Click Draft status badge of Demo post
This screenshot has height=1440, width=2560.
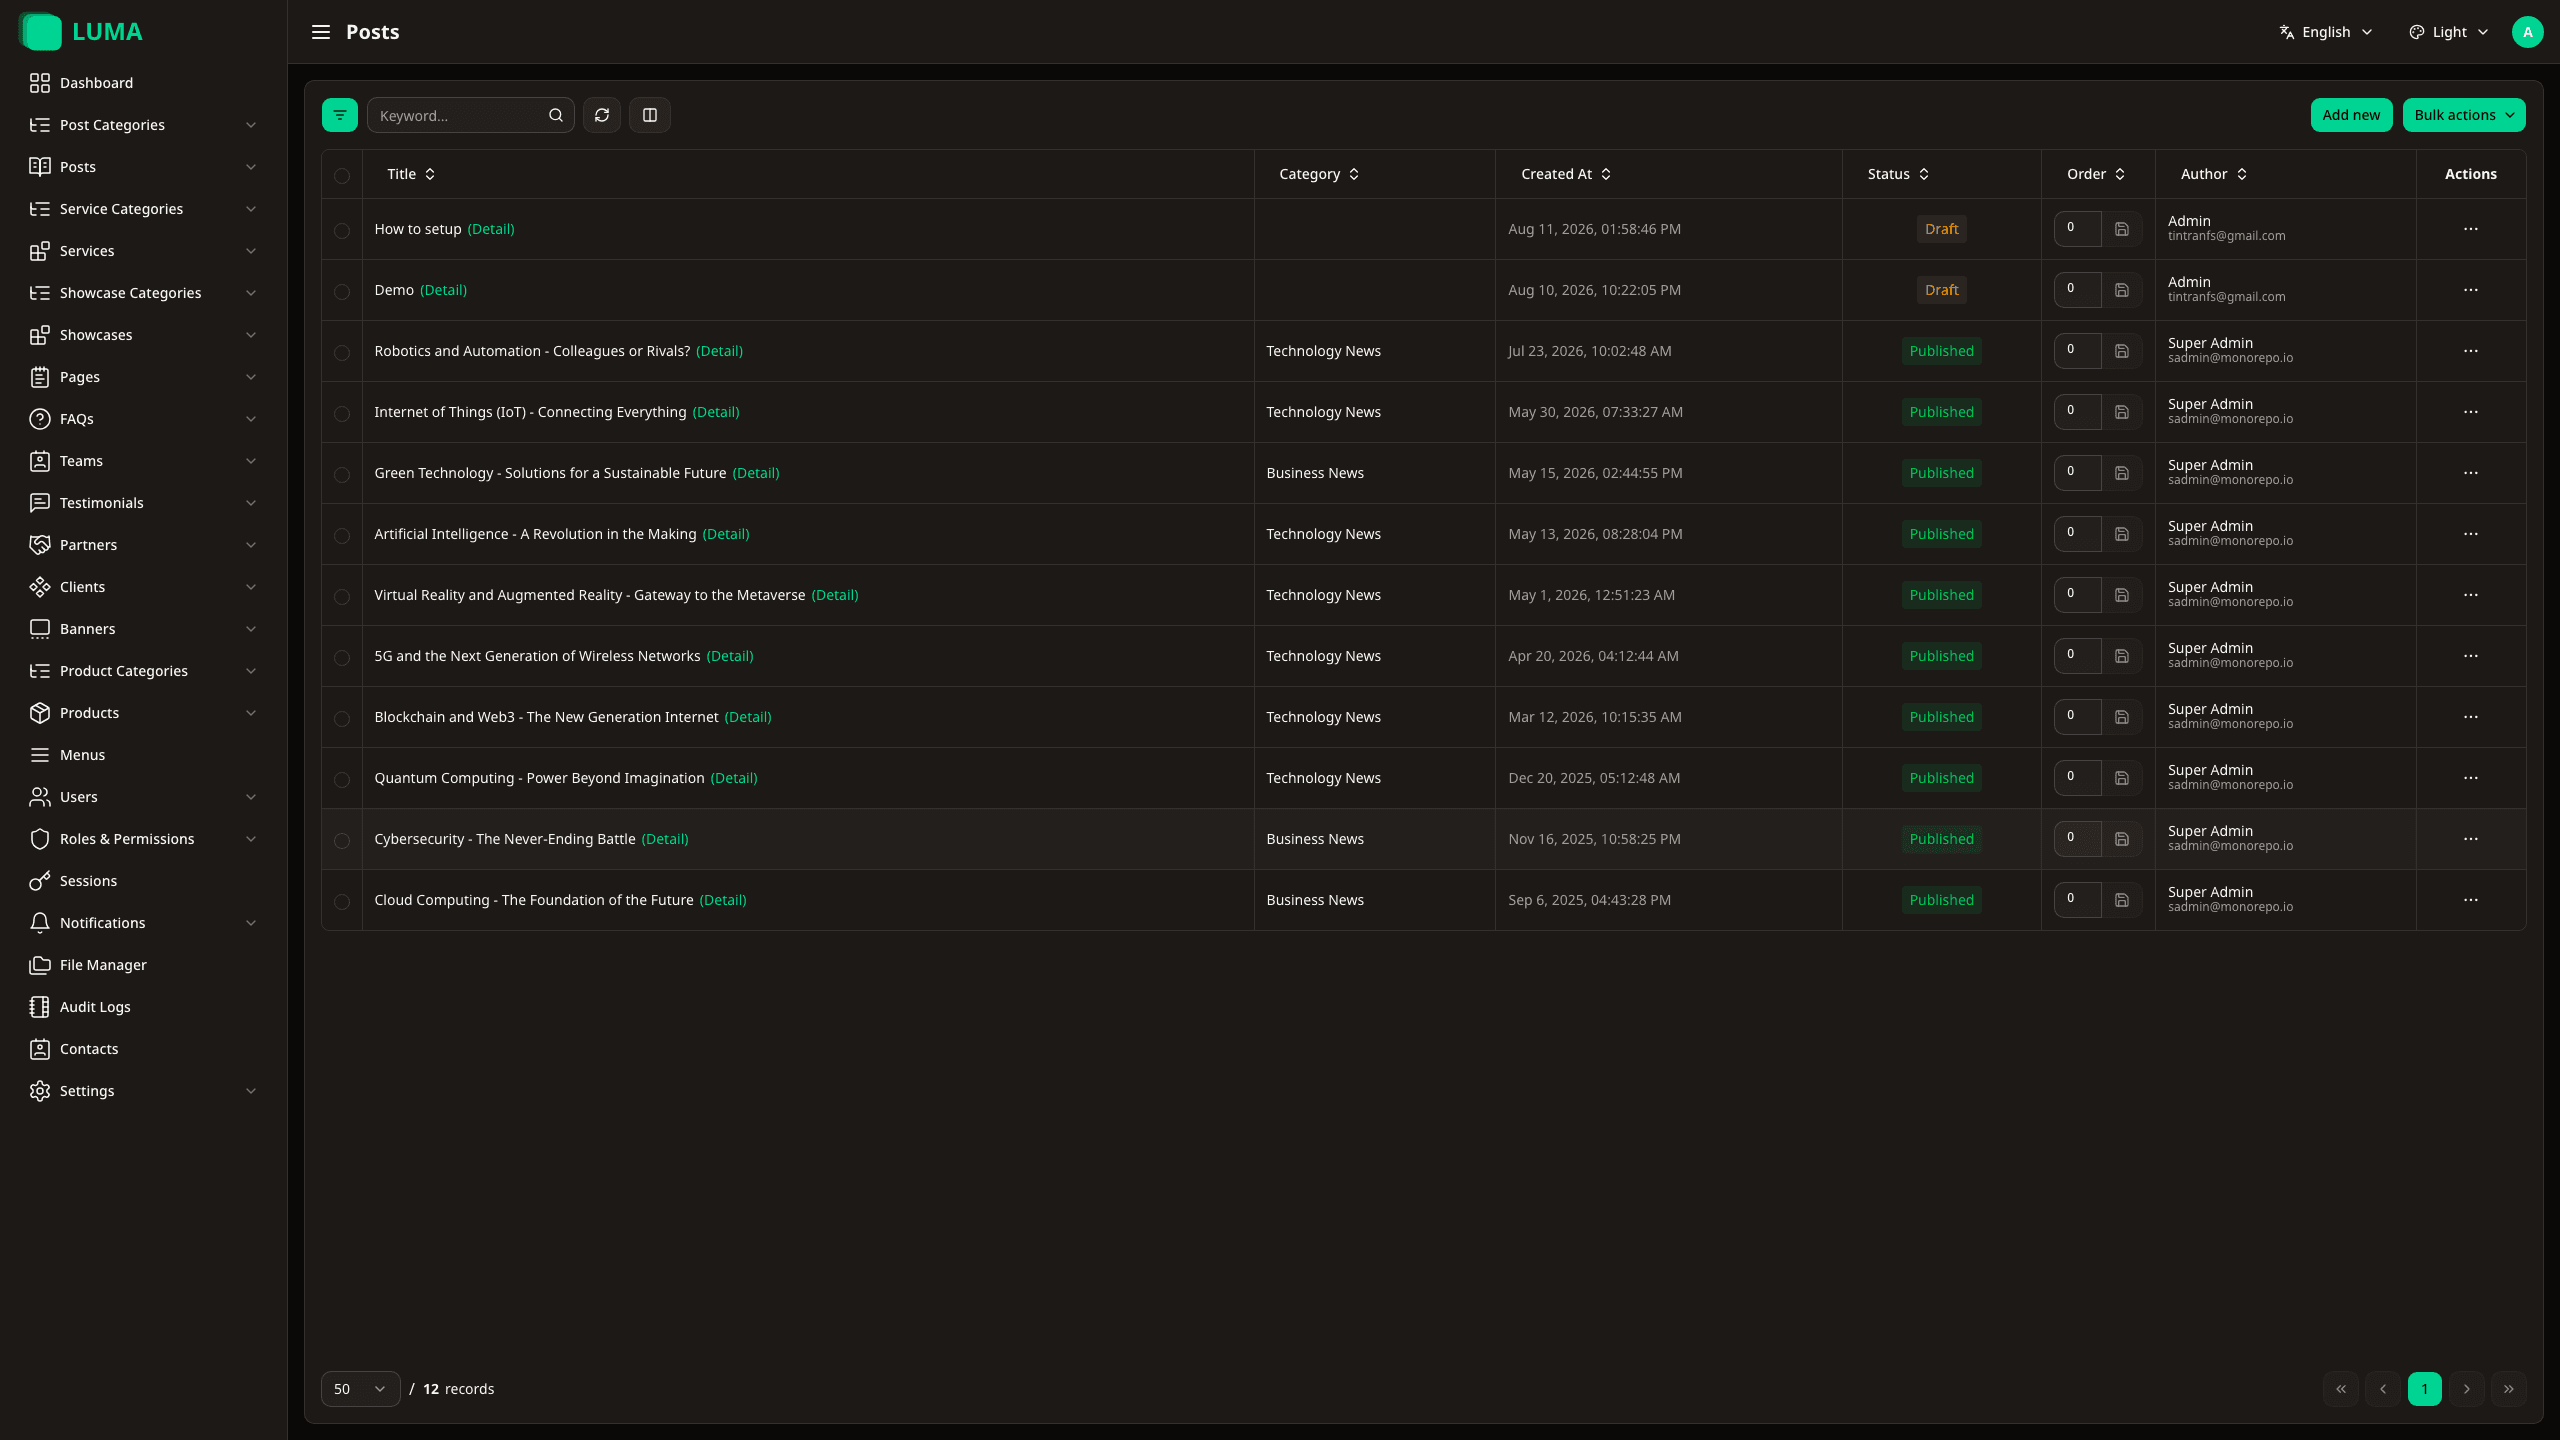(1942, 290)
